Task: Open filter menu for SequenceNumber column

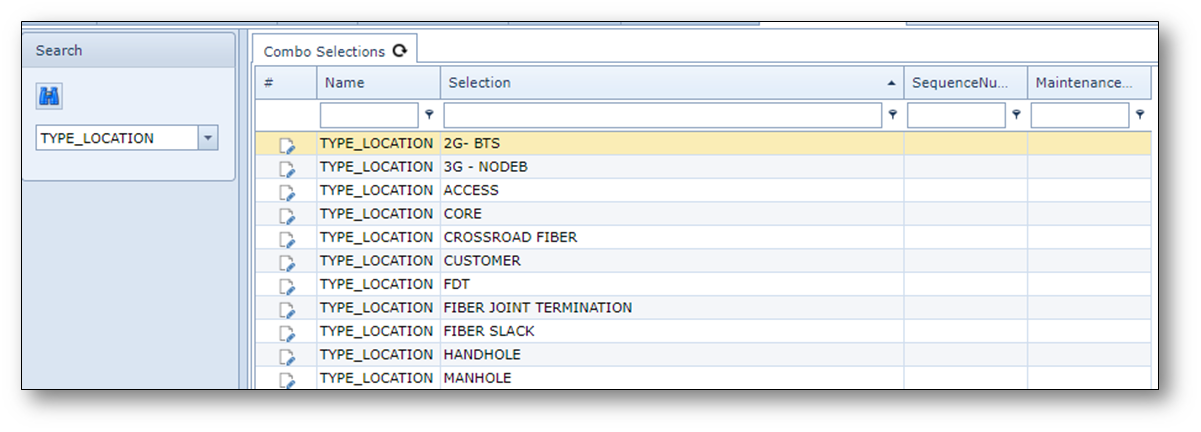Action: tap(1016, 116)
